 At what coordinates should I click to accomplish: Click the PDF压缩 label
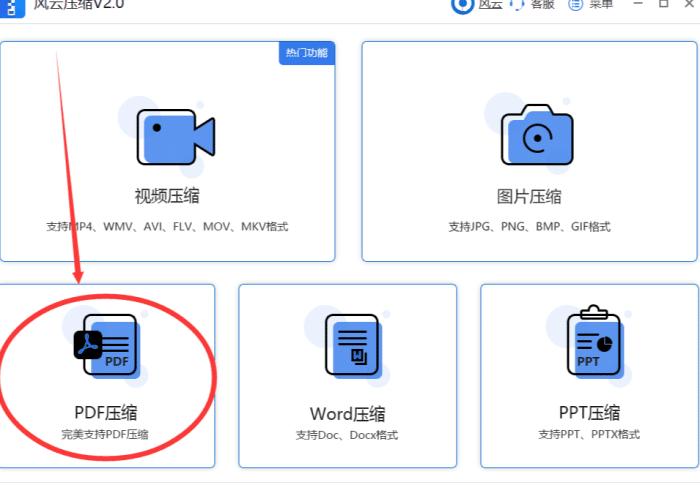tap(106, 412)
